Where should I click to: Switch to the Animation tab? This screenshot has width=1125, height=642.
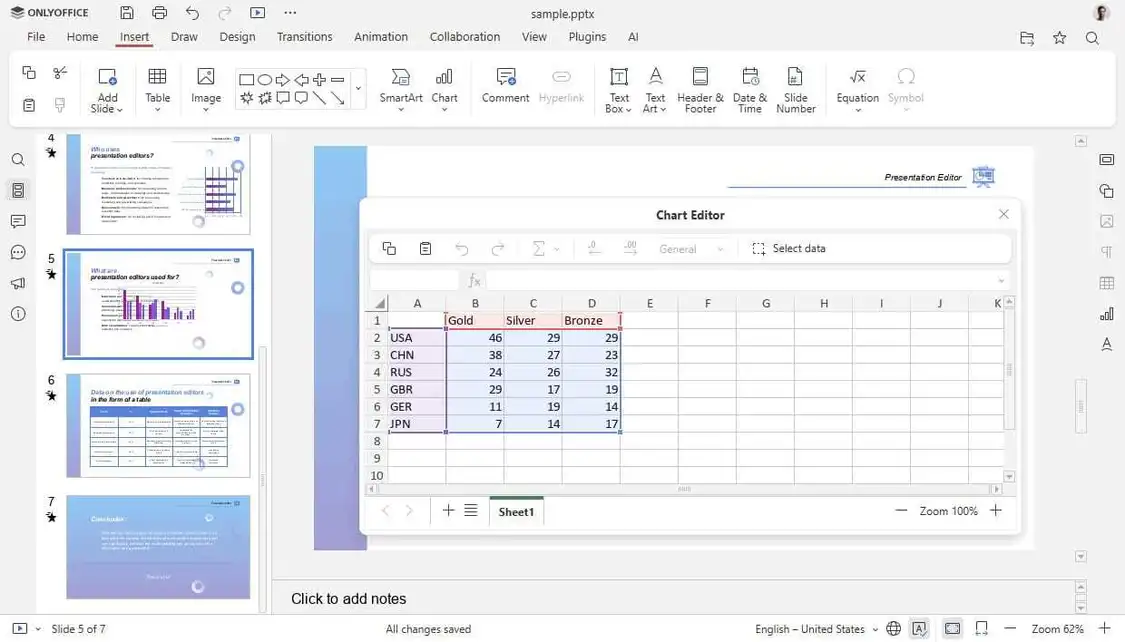click(381, 36)
